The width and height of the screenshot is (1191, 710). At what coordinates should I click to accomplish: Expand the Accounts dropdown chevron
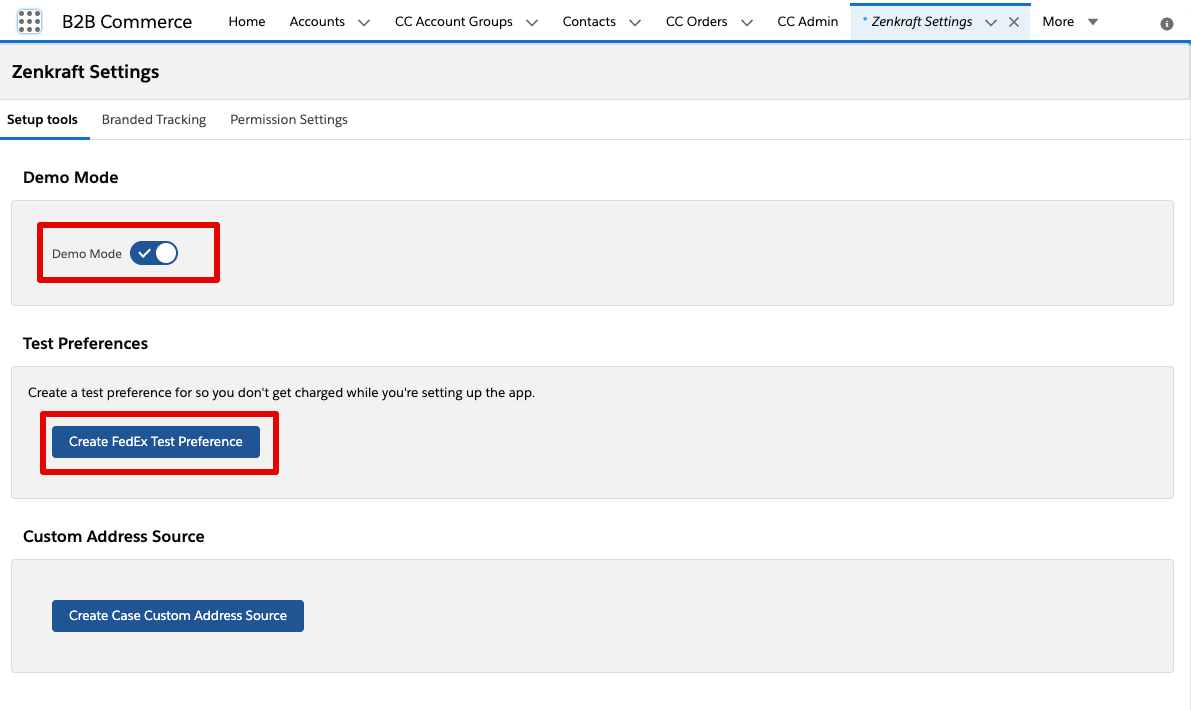tap(364, 23)
